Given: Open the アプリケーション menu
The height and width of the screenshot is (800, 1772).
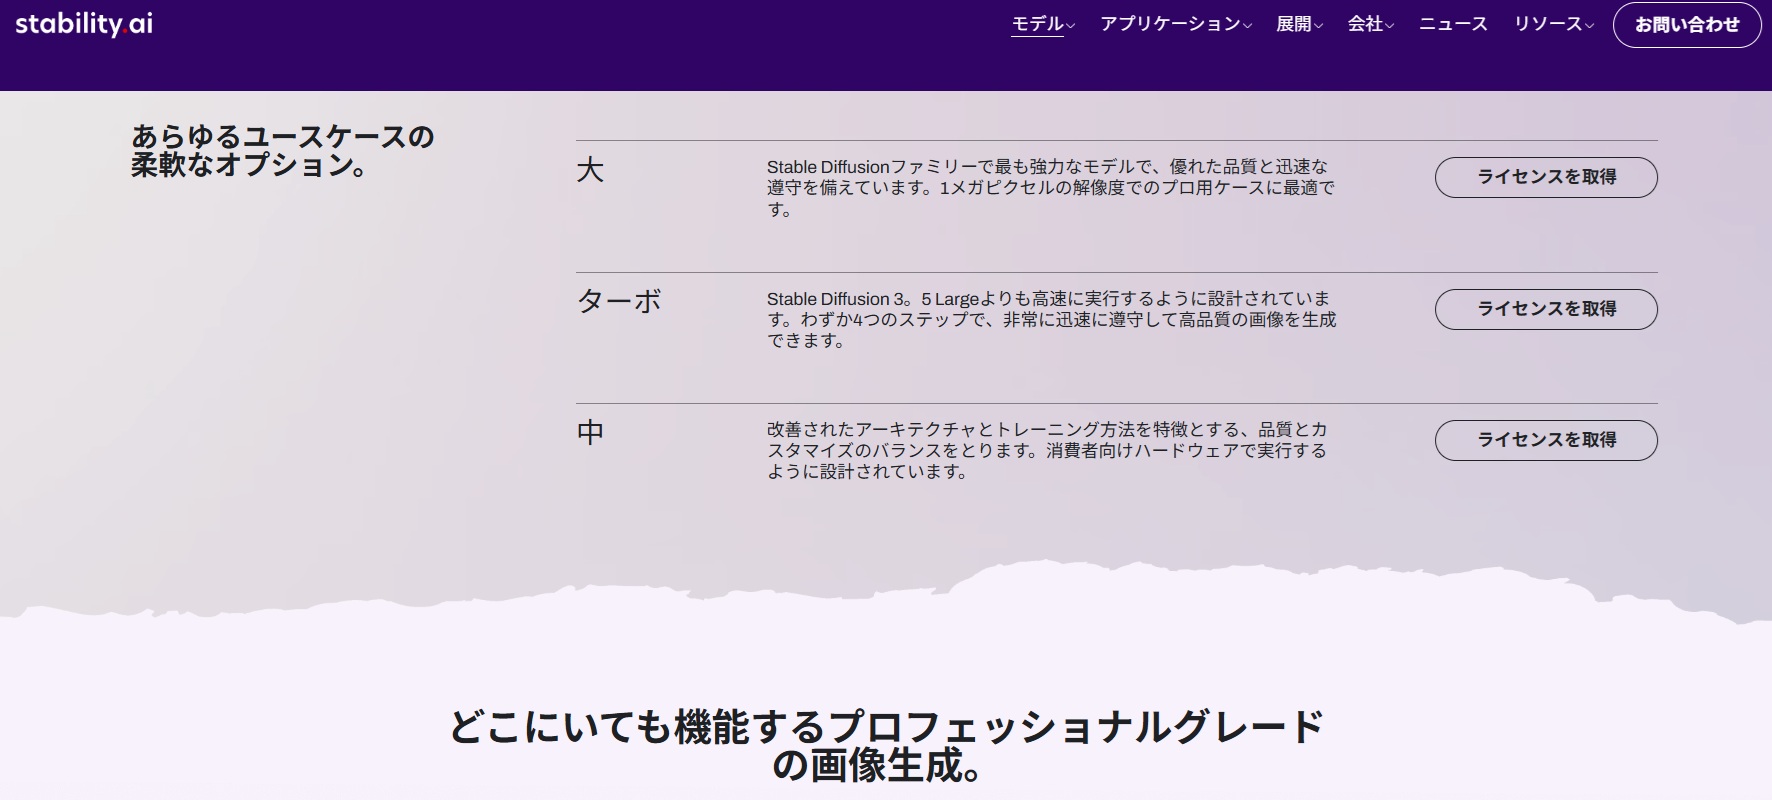Looking at the screenshot, I should point(1169,24).
